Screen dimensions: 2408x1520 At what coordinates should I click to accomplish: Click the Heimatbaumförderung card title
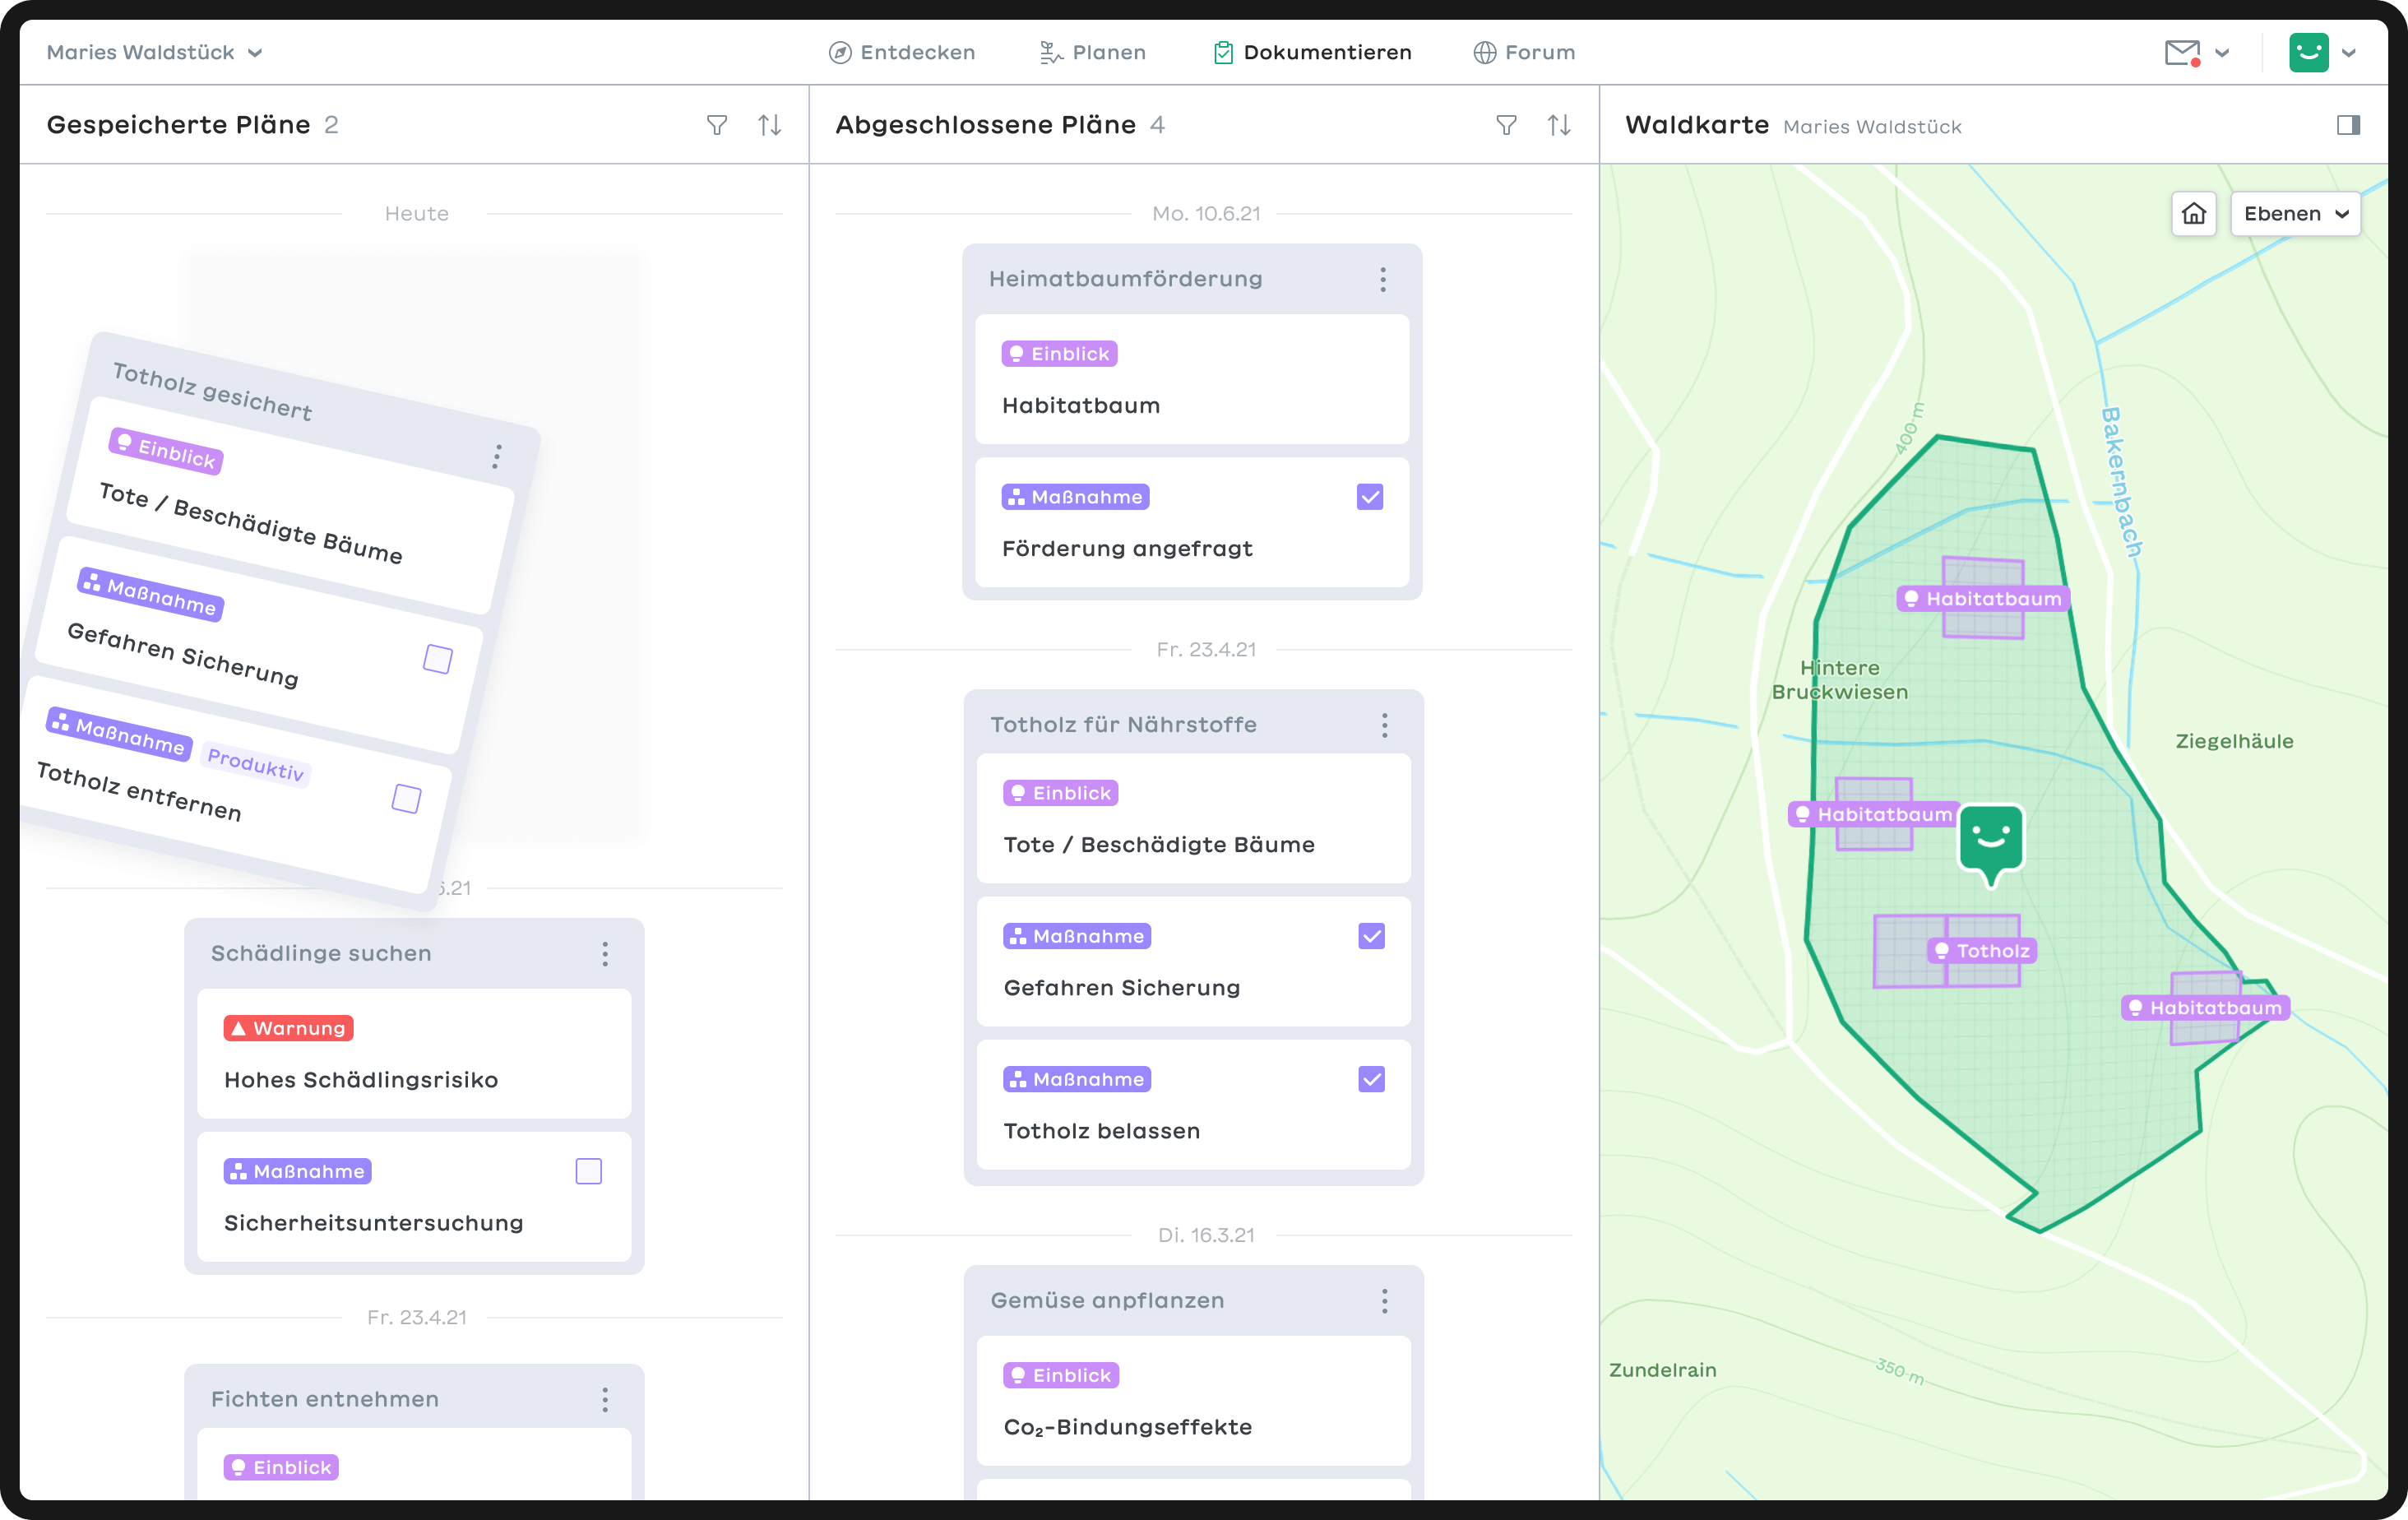[1125, 279]
